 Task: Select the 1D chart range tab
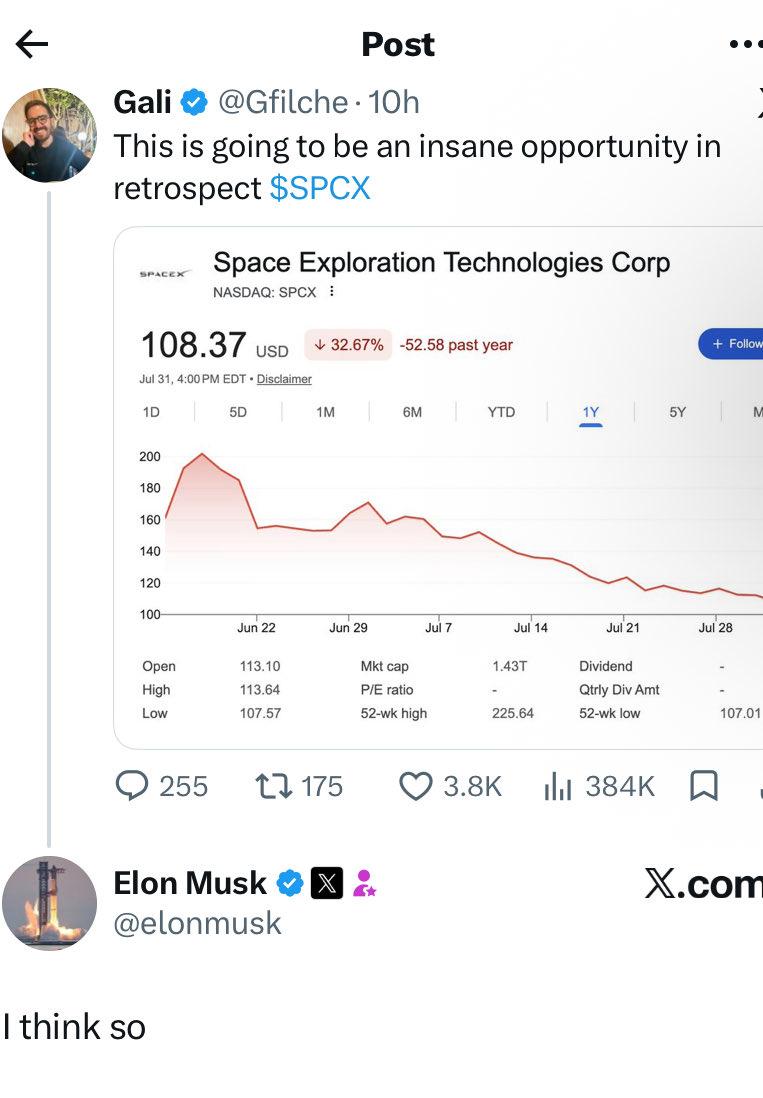(x=151, y=412)
